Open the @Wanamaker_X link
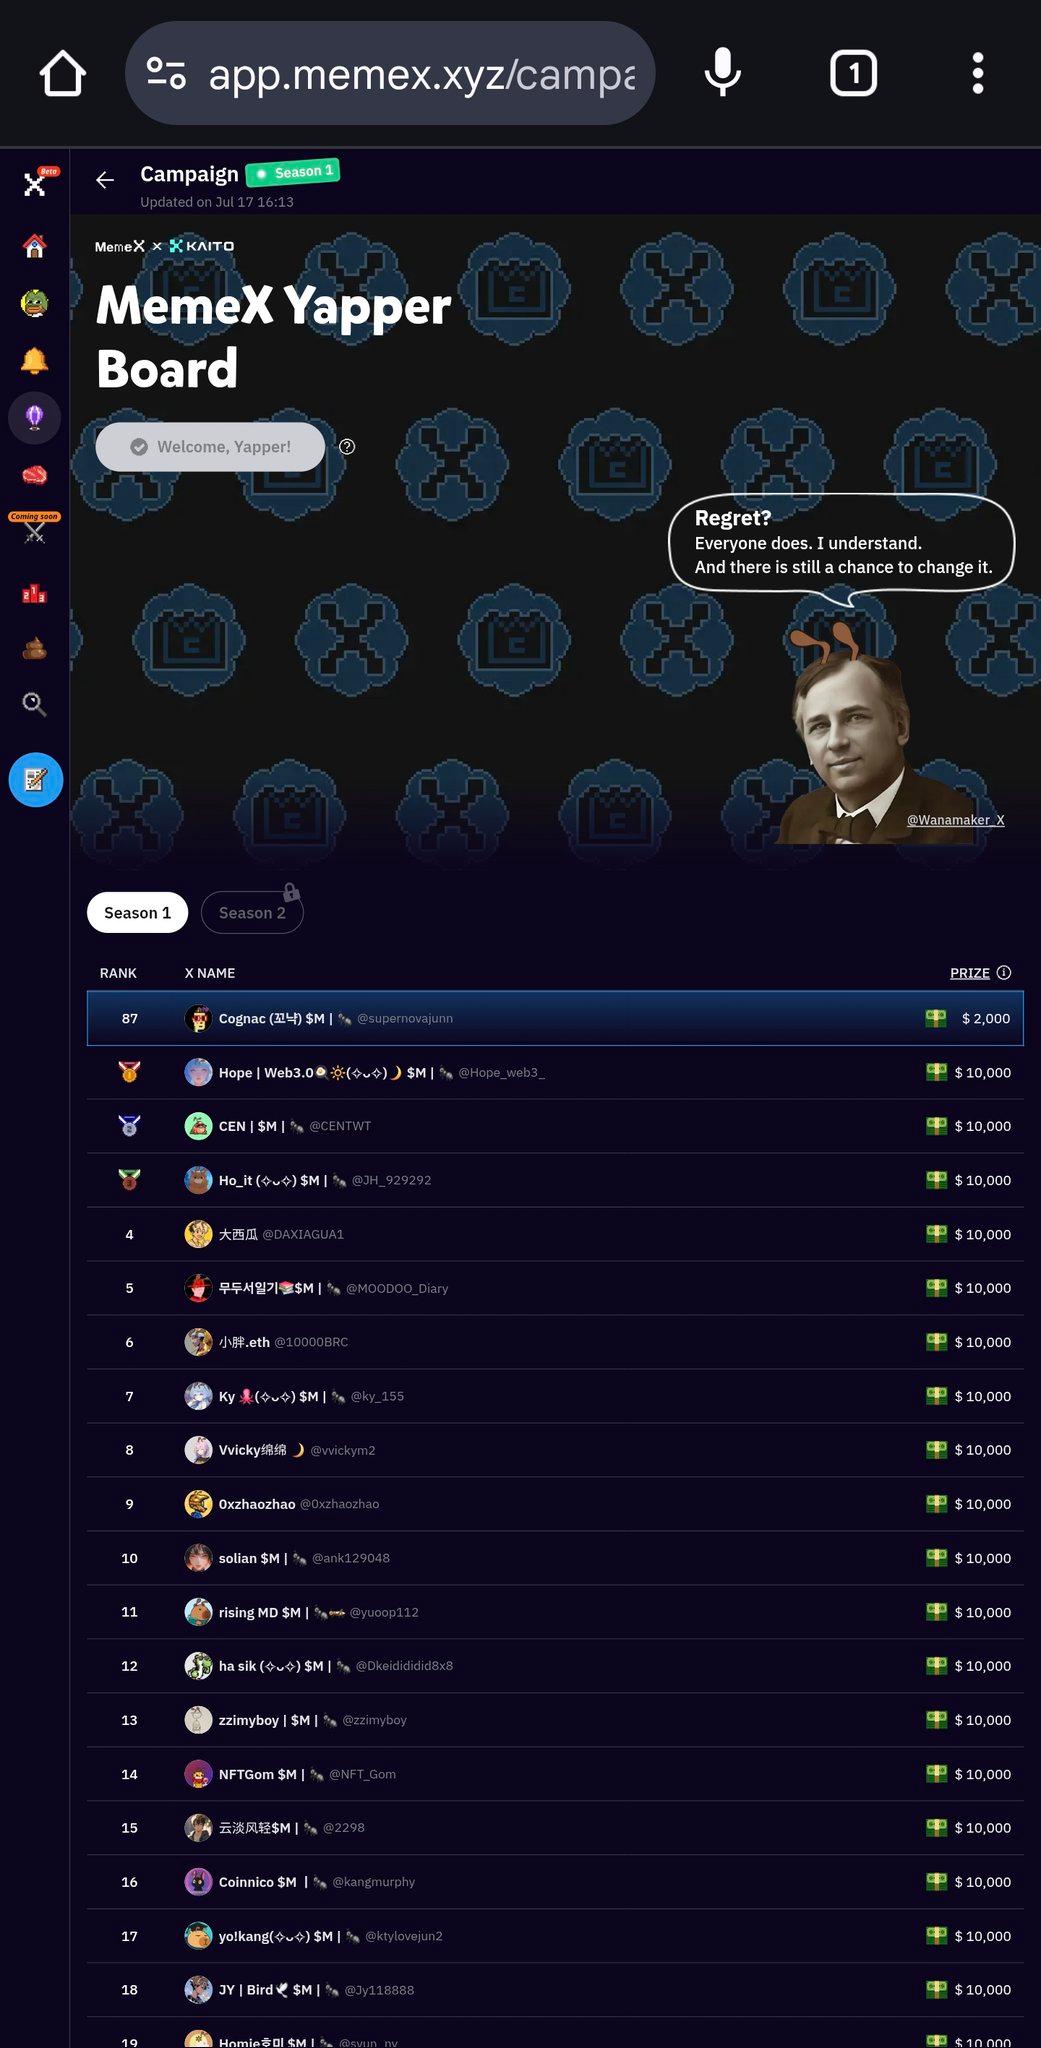Screen dimensions: 1041x2048 [956, 820]
